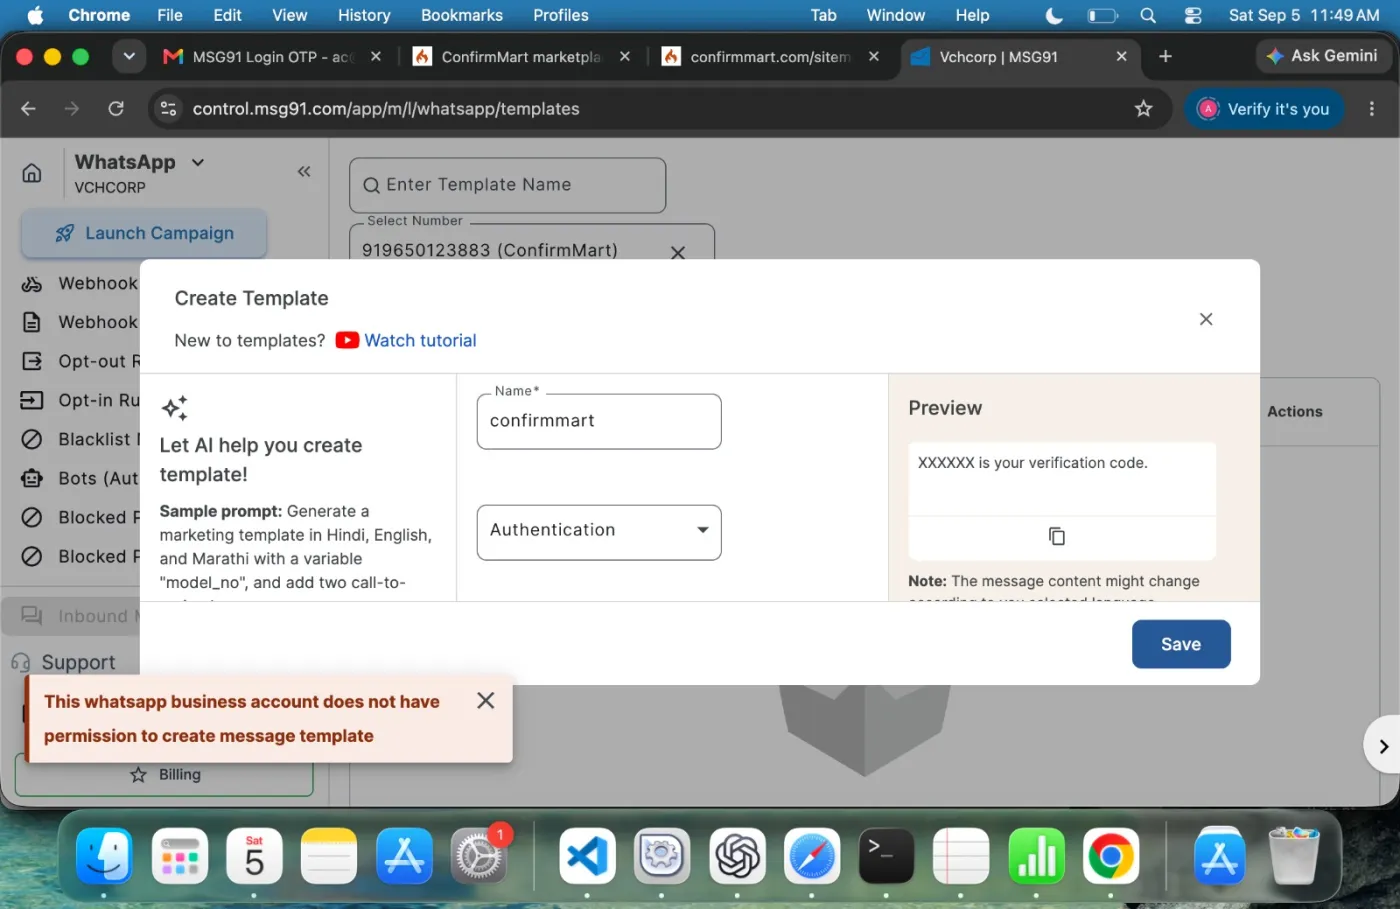Screen dimensions: 1400x909
Task: Open the Bots item in the sidebar
Action: click(x=80, y=478)
